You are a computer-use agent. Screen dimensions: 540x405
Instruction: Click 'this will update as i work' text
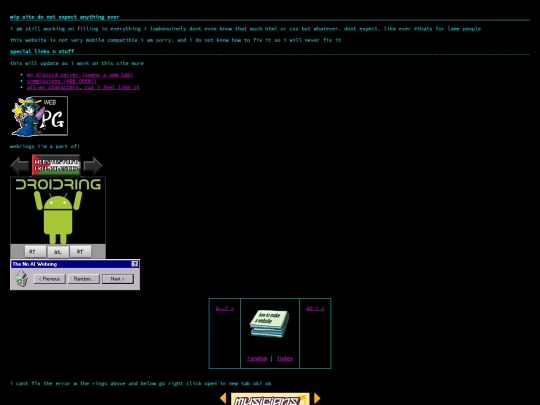(x=77, y=63)
